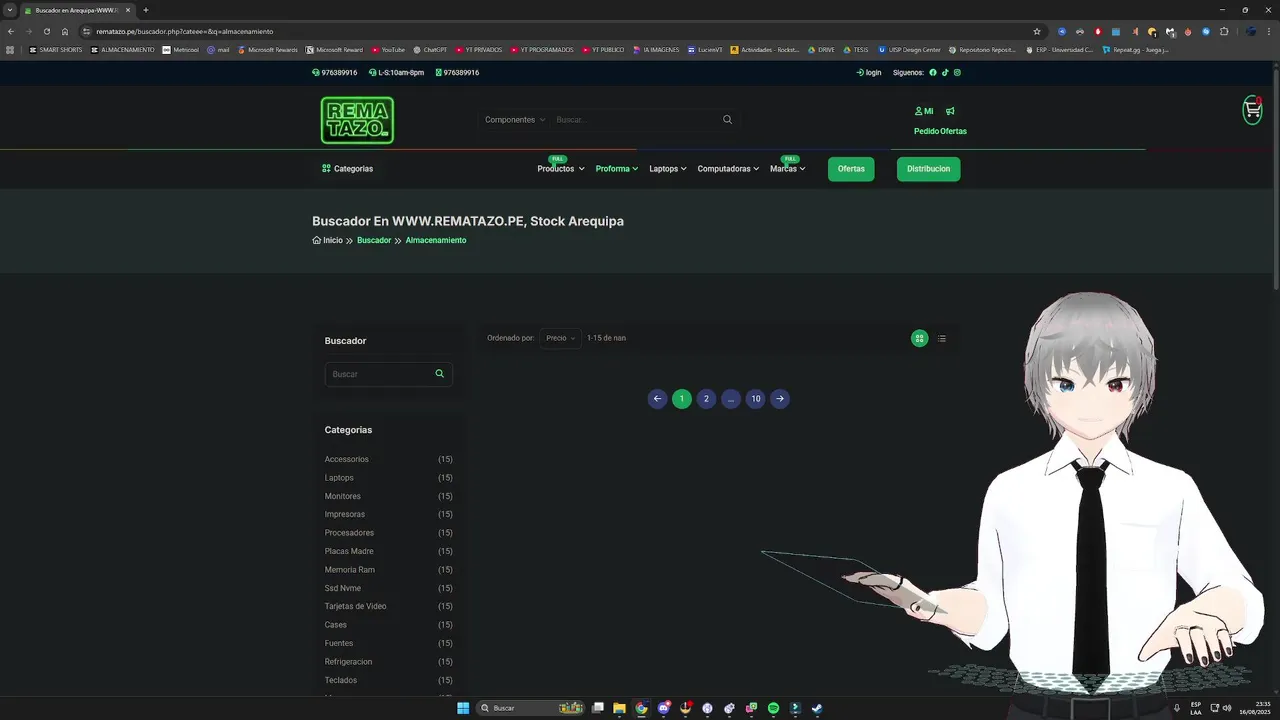
Task: Go to next page arrow
Action: 780,399
